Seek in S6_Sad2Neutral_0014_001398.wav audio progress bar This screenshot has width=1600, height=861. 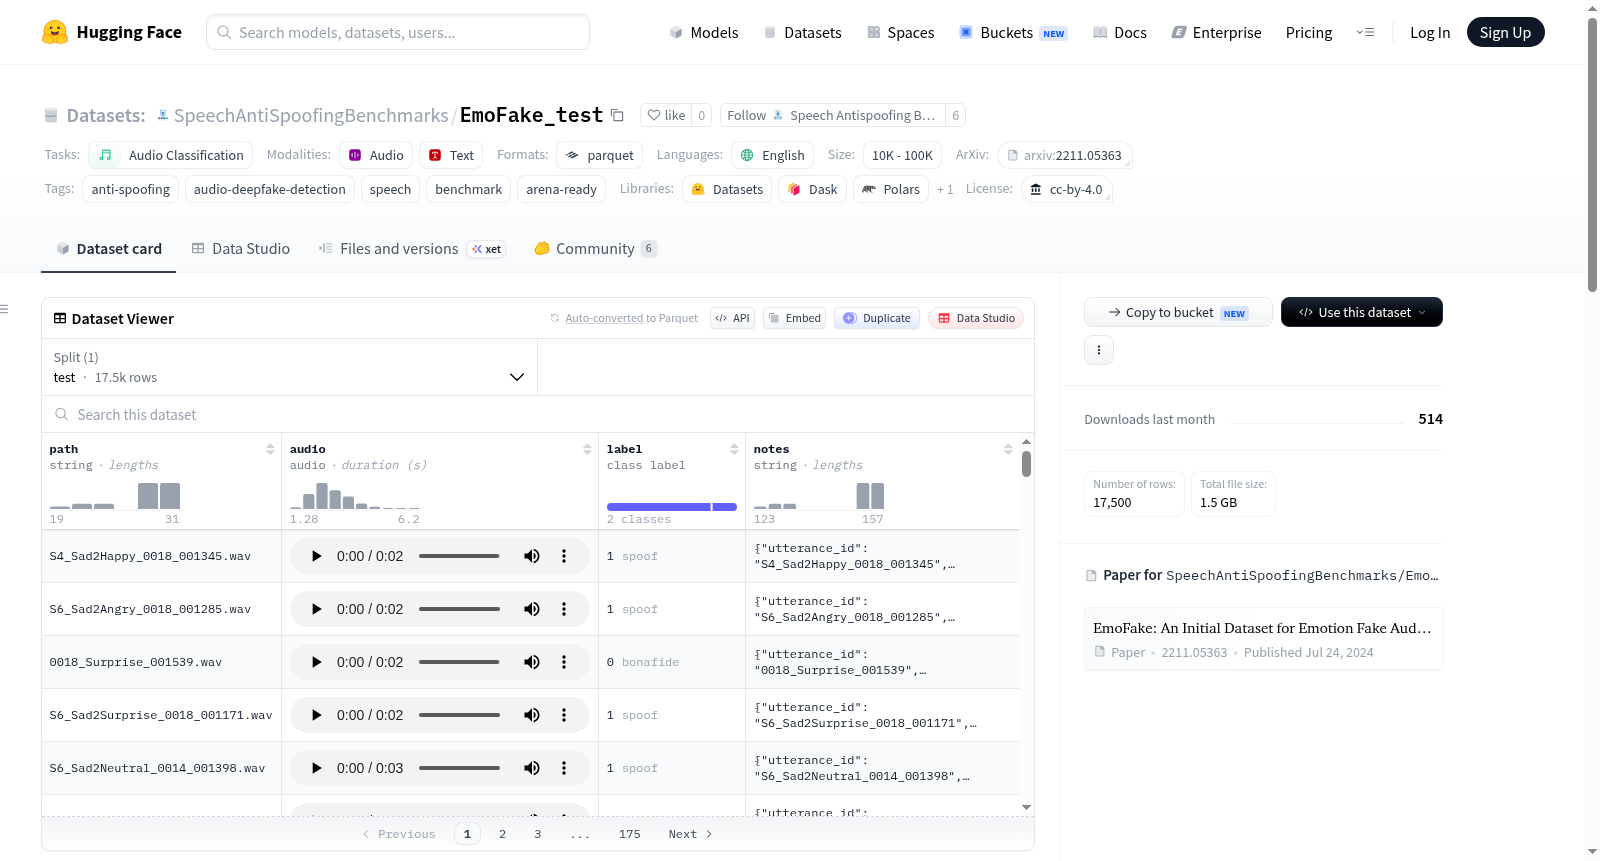point(459,768)
